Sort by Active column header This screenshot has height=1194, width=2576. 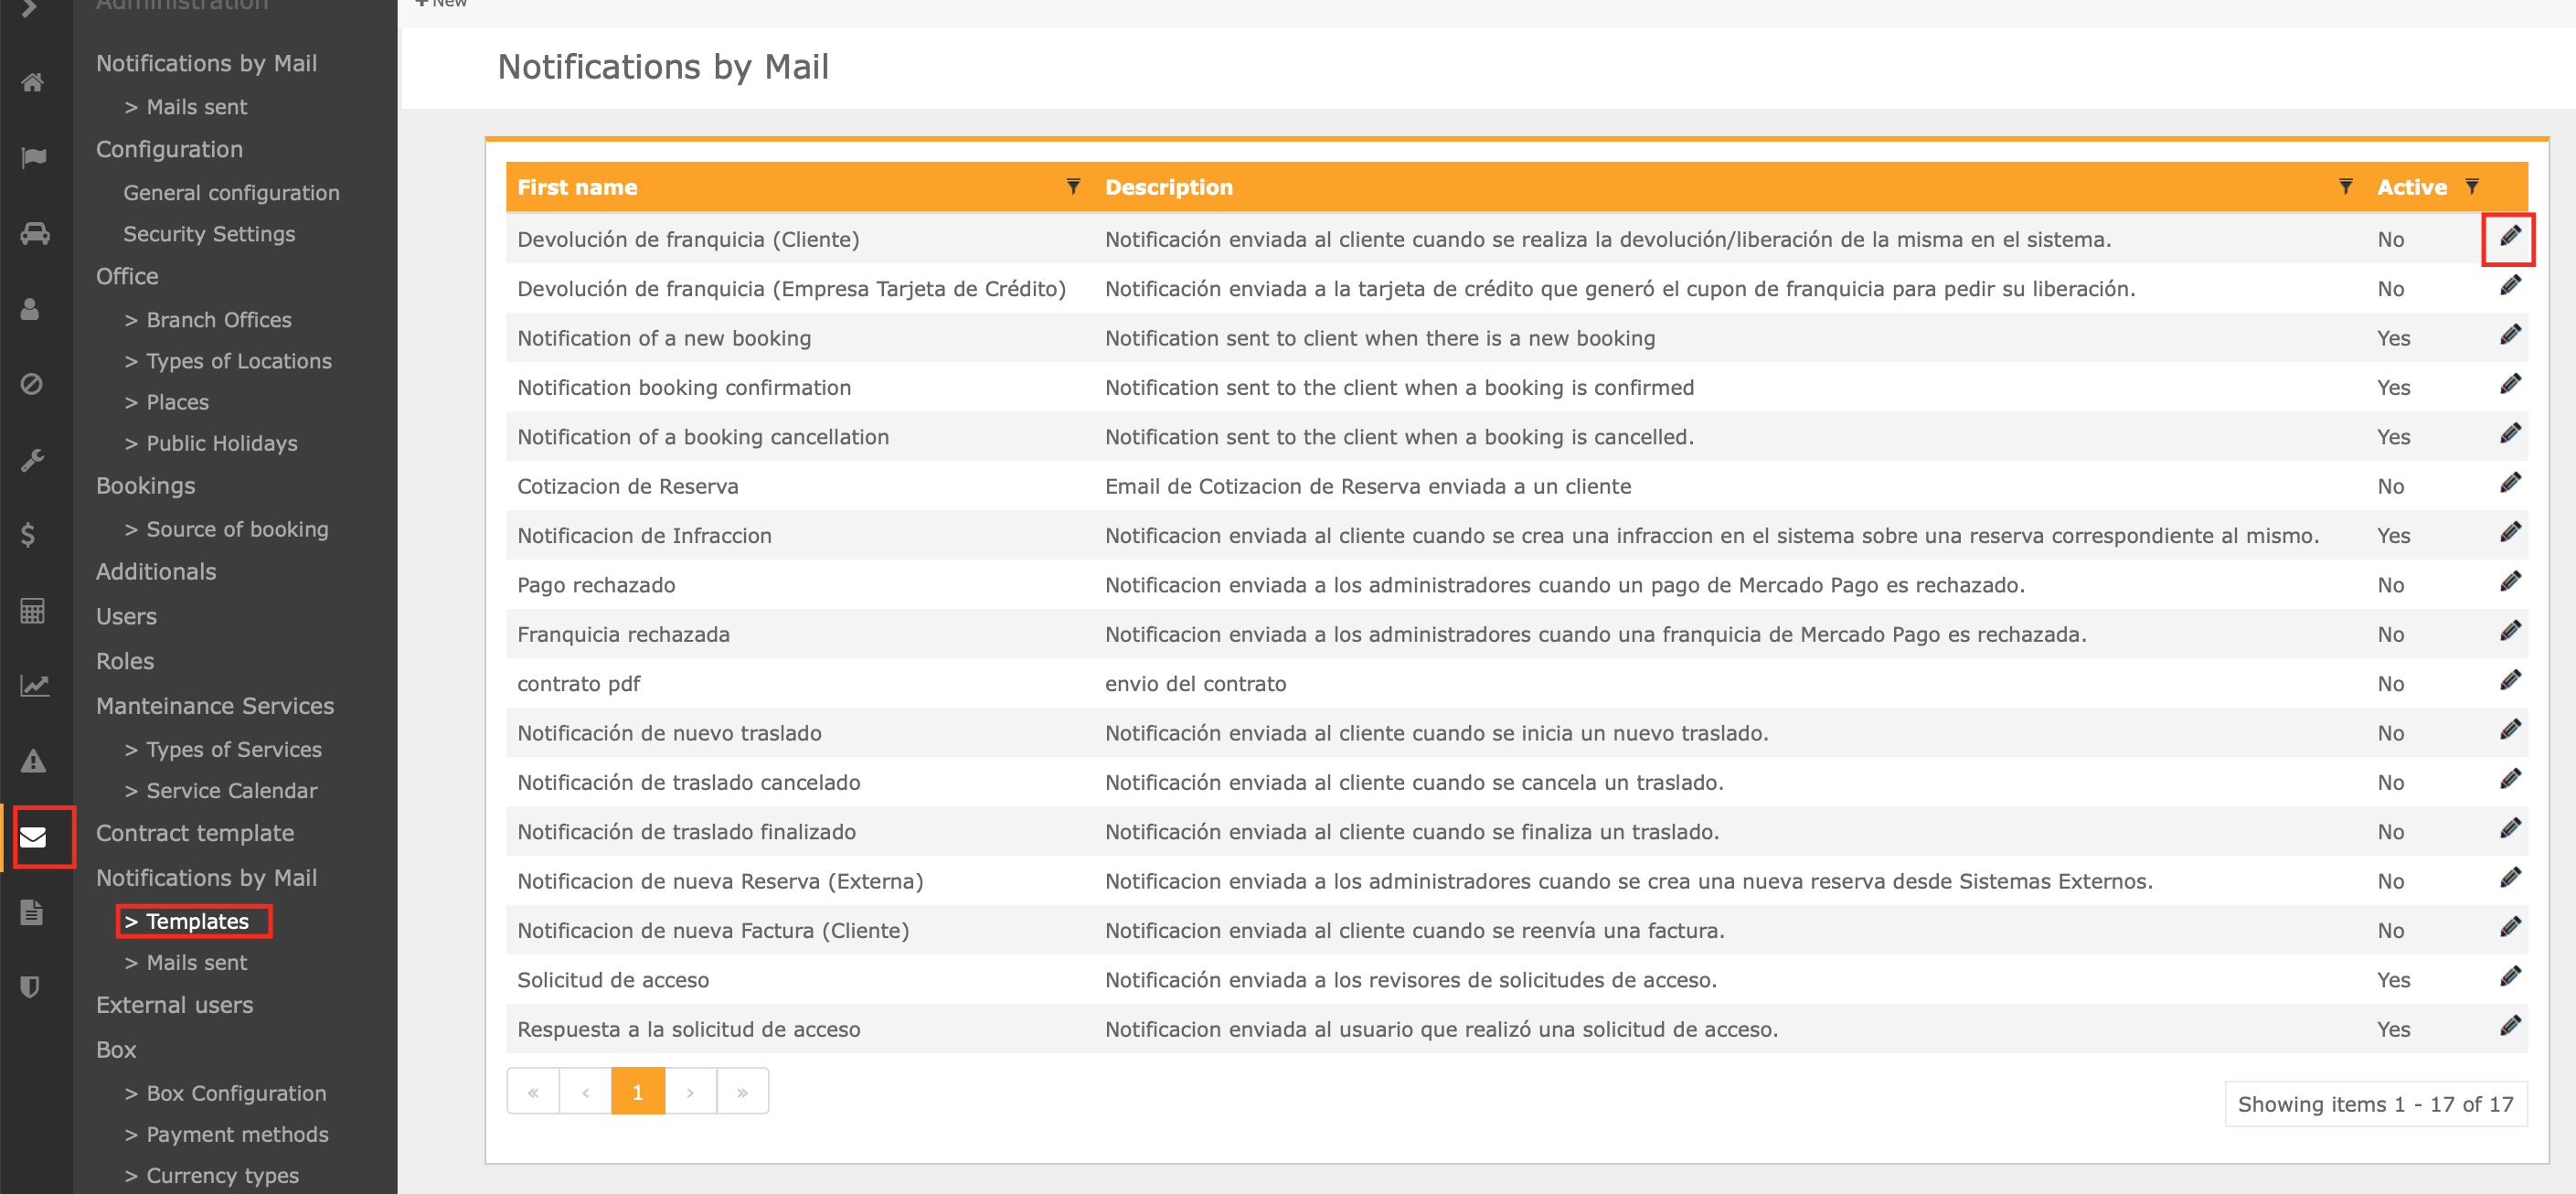point(2412,187)
